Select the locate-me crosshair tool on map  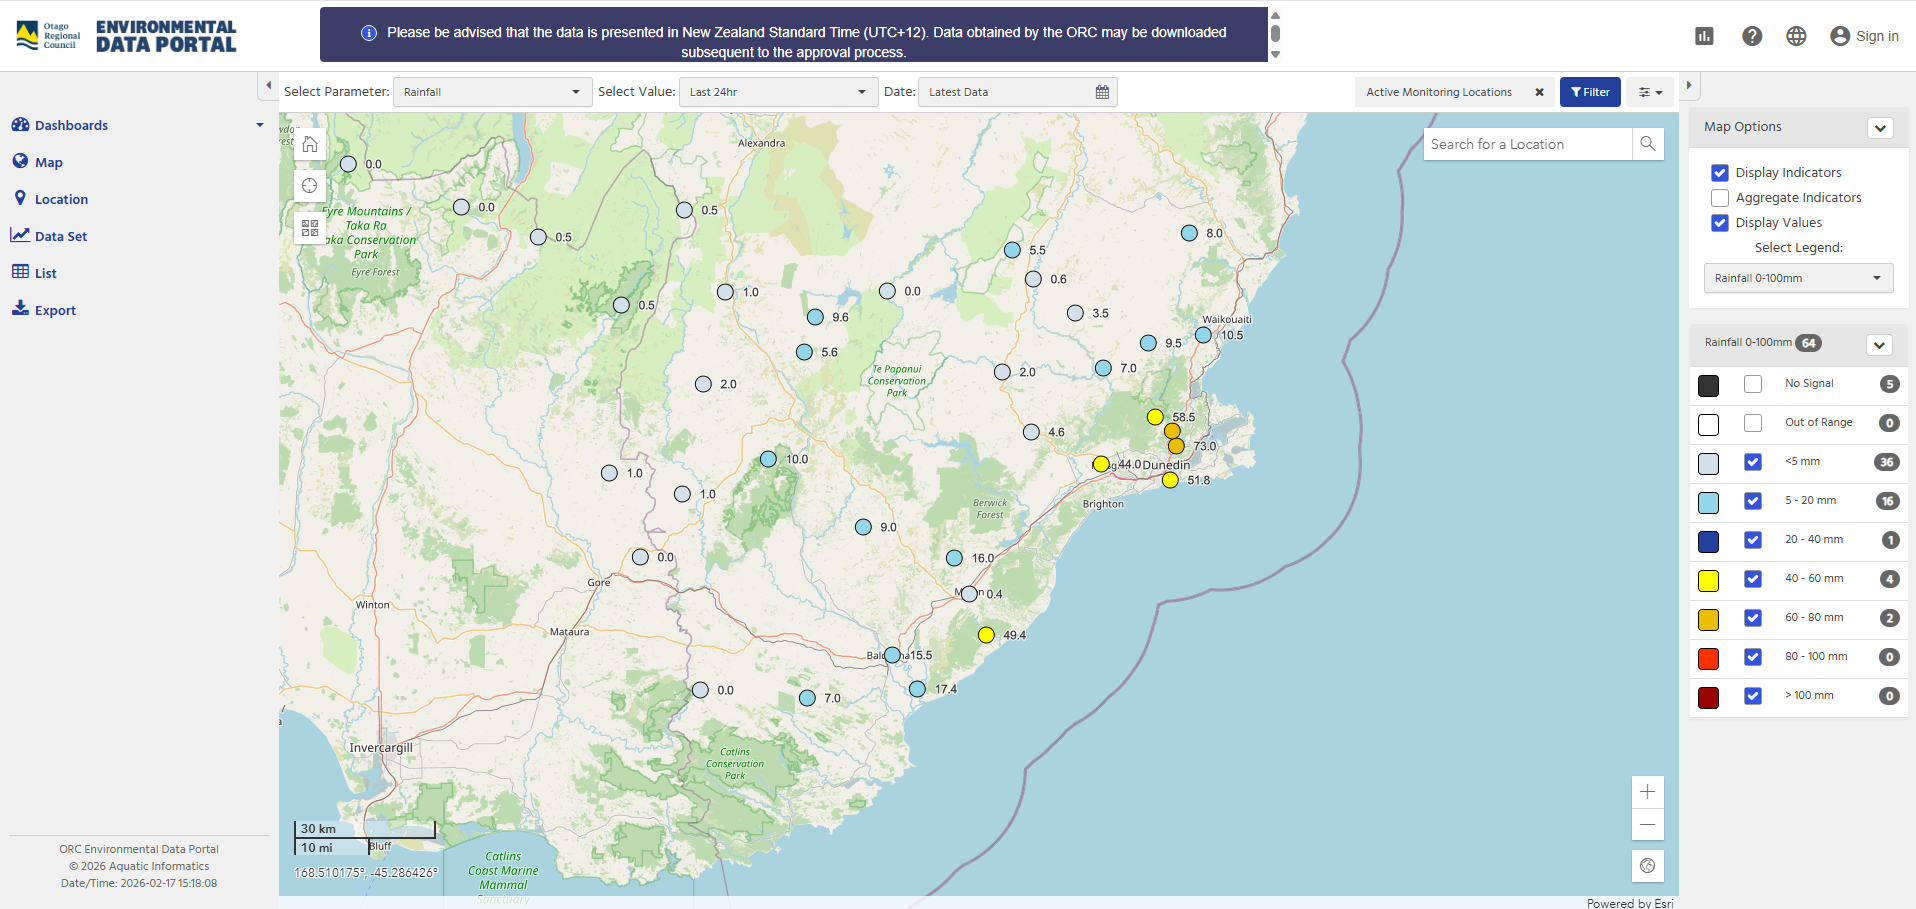(309, 185)
